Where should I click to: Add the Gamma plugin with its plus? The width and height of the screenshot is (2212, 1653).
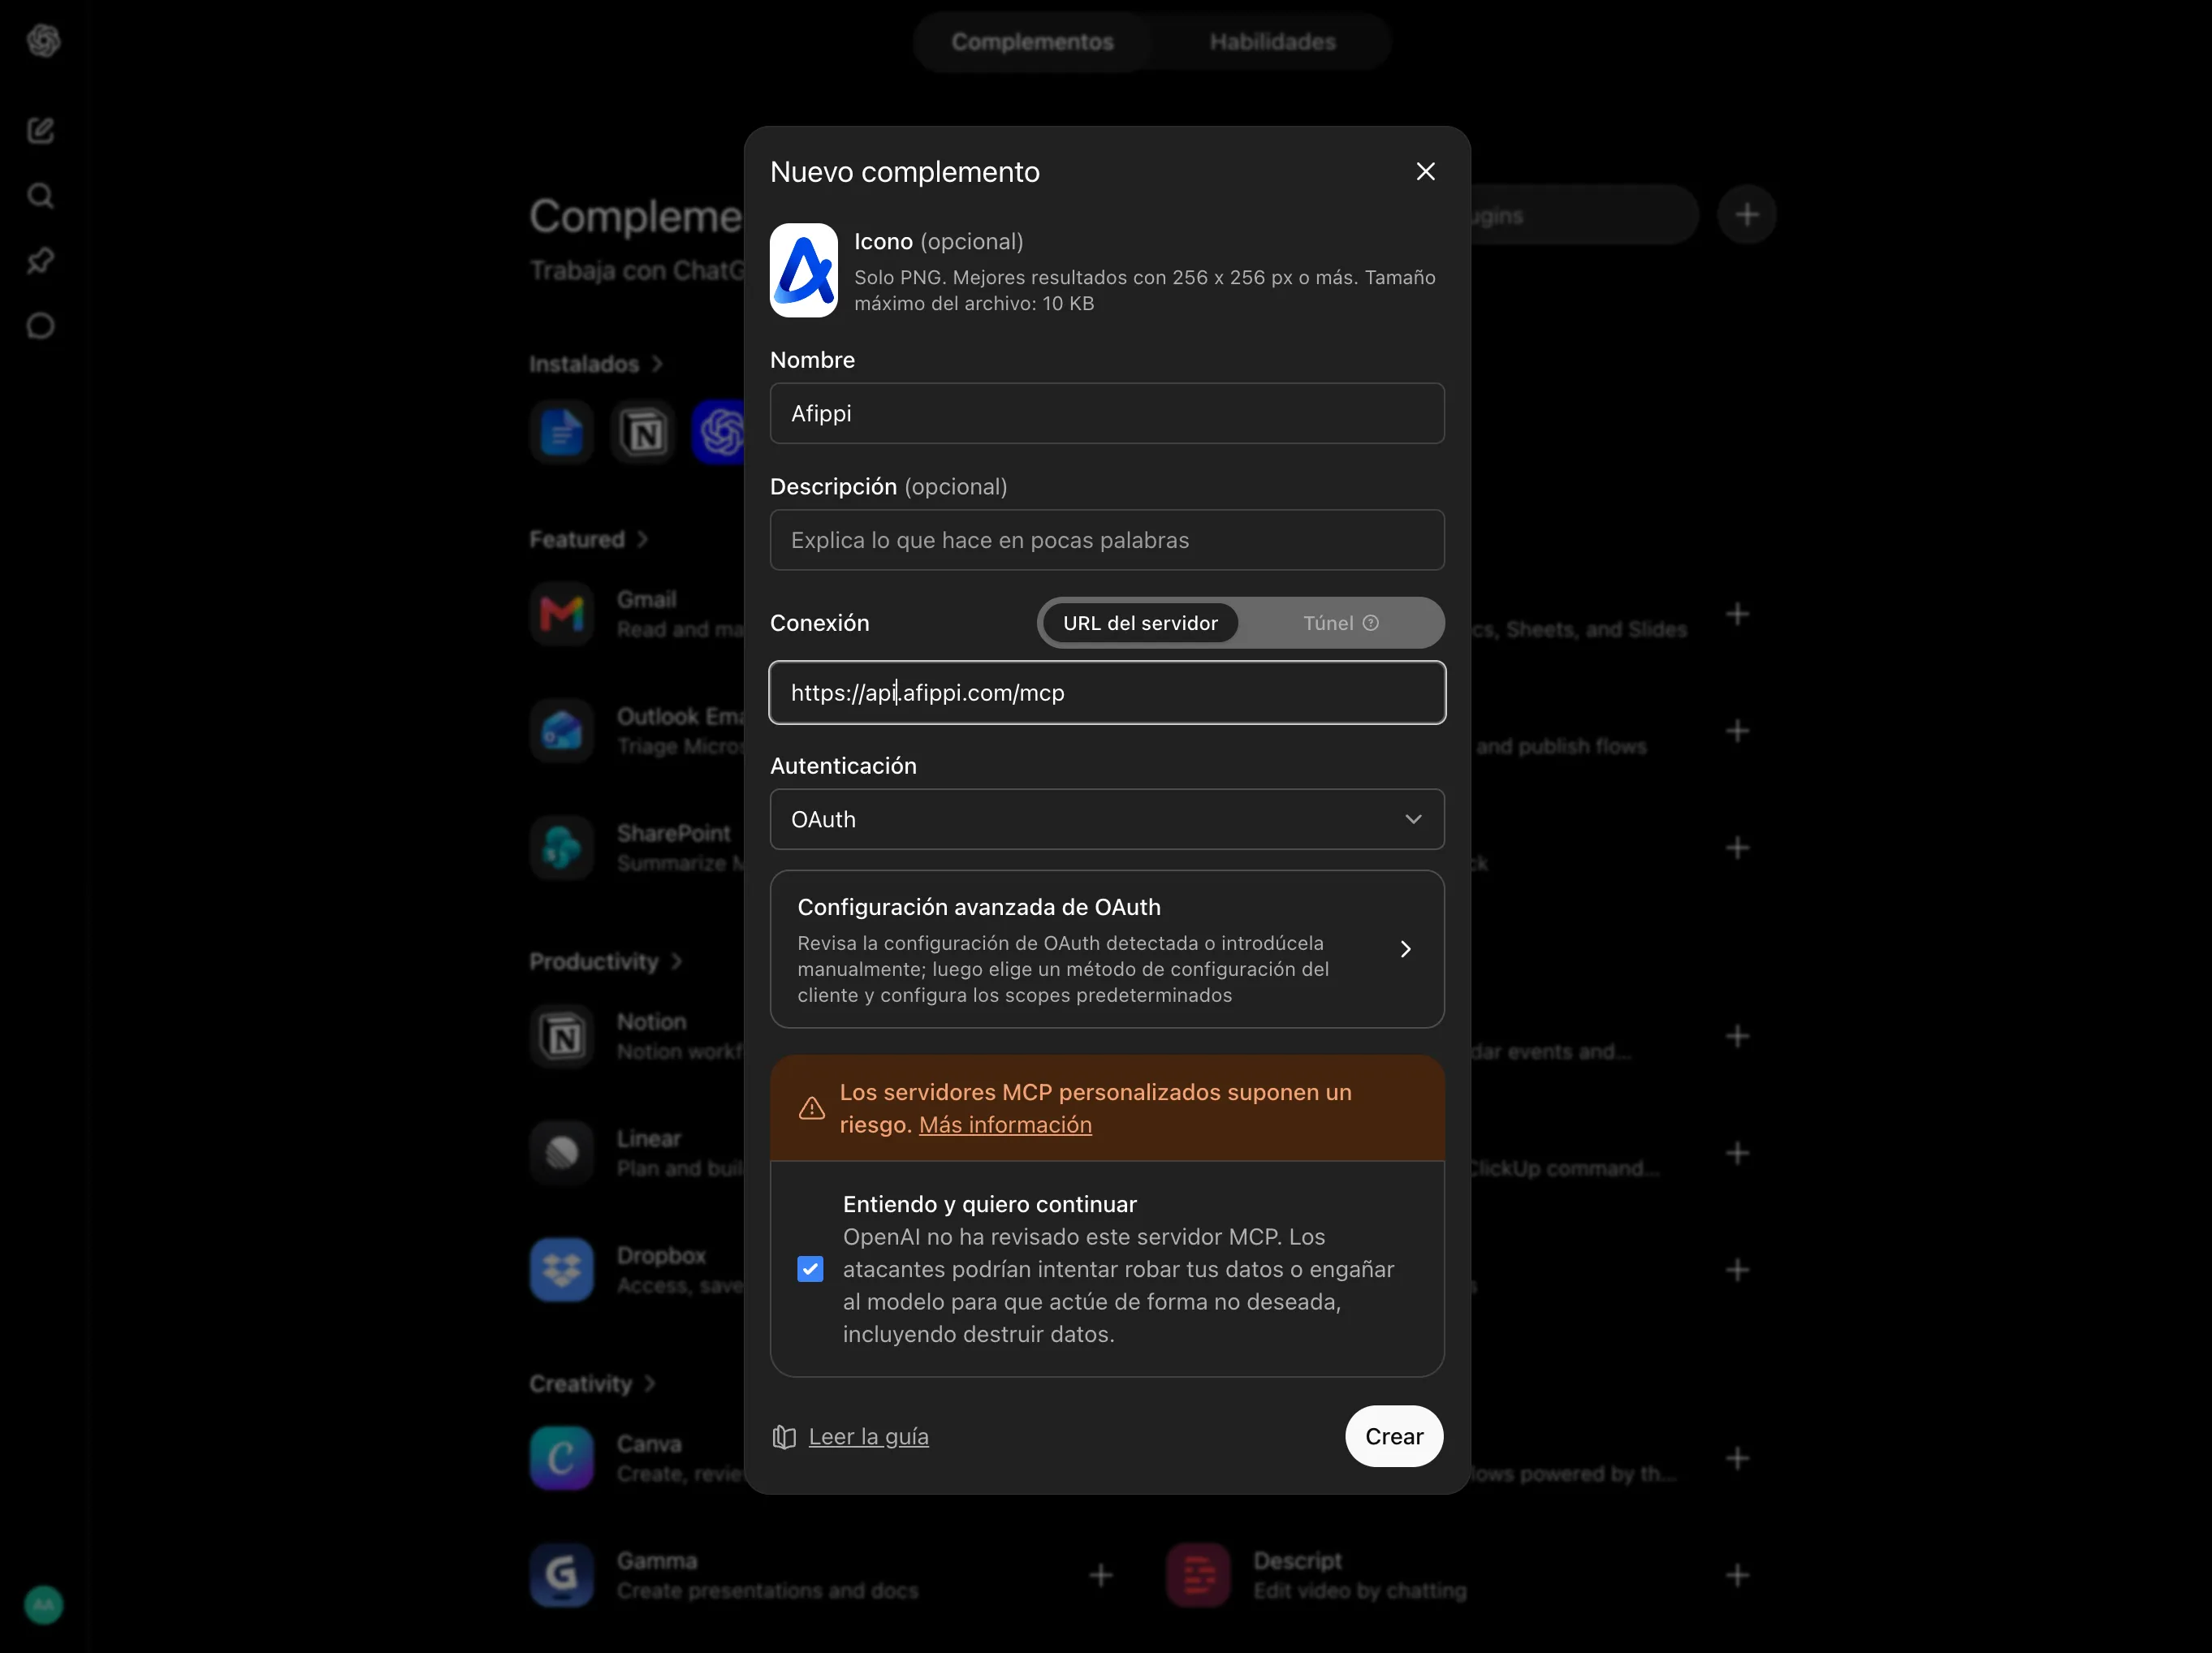[1101, 1575]
